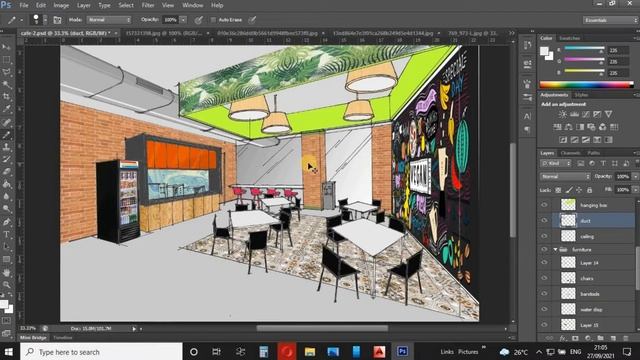Open the Essentials workspace dropdown
640x360 pixels.
coord(610,20)
